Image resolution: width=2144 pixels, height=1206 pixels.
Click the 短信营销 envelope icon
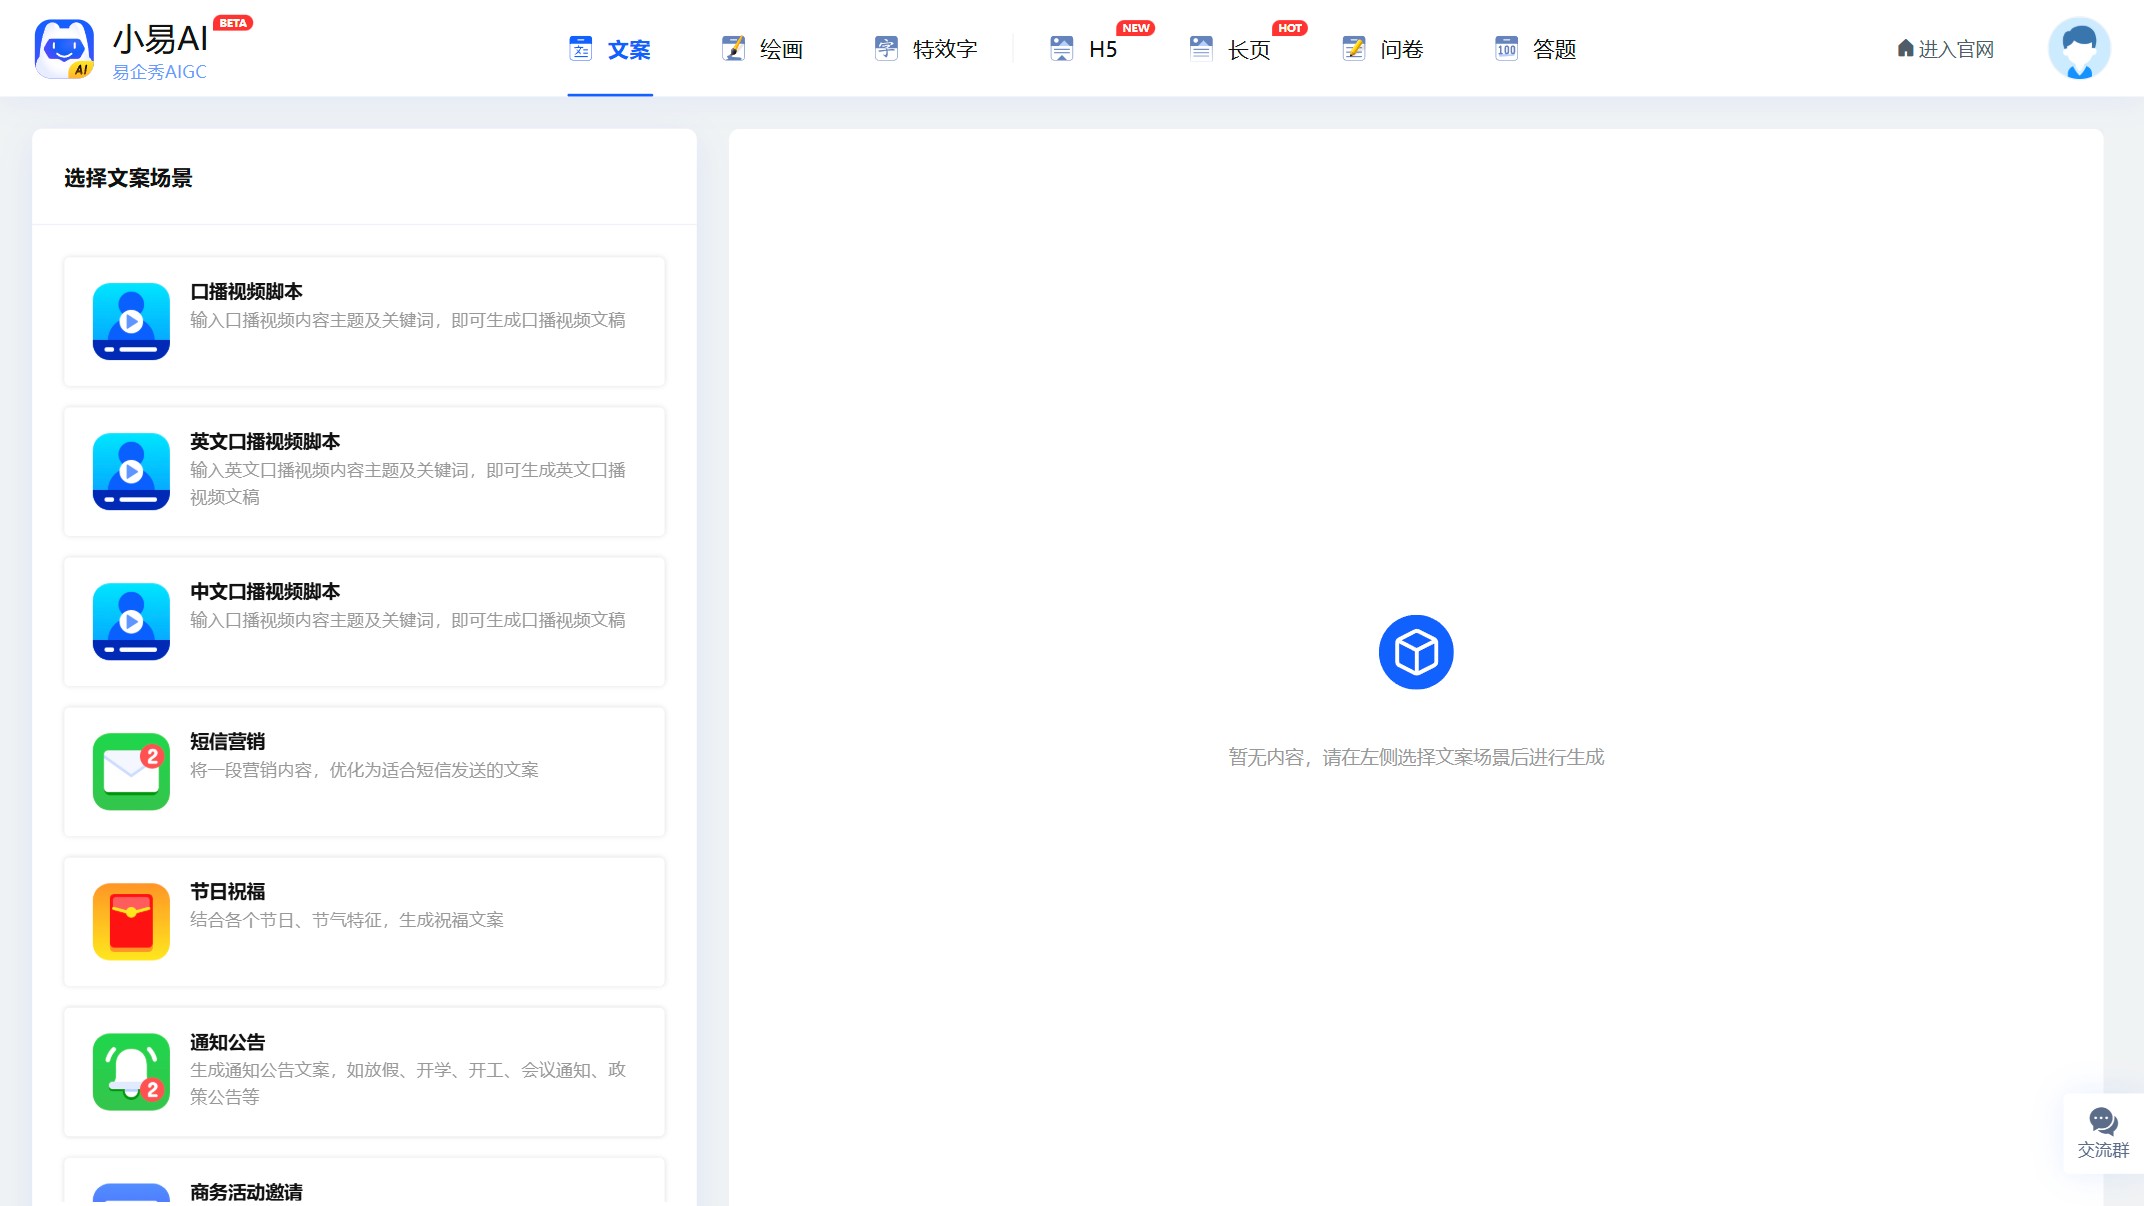pyautogui.click(x=131, y=771)
